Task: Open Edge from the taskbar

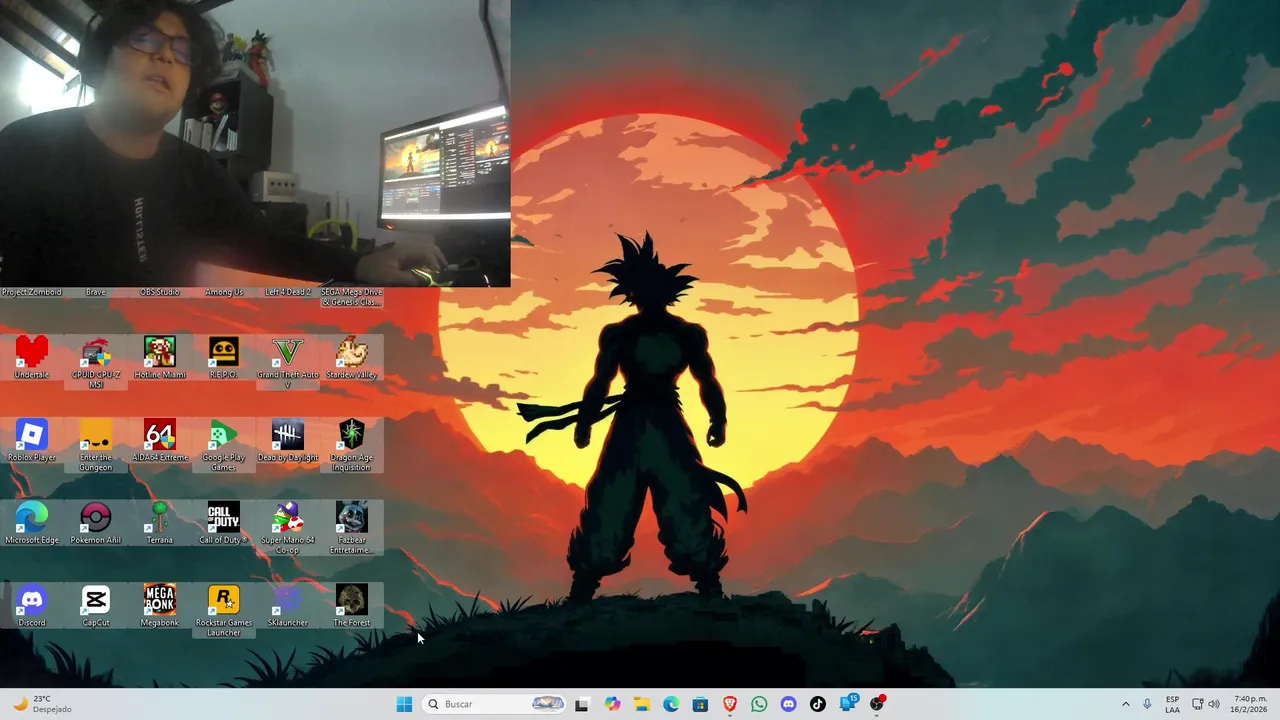Action: (671, 704)
